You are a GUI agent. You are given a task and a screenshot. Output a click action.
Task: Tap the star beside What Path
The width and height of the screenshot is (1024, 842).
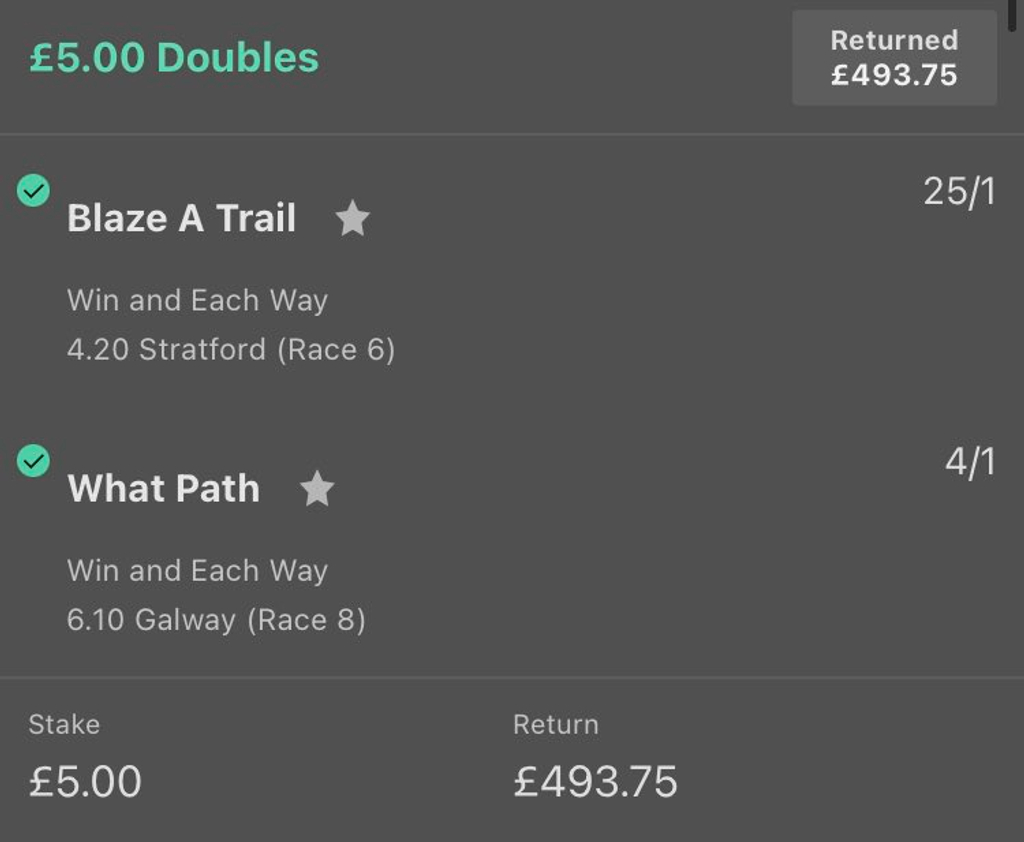coord(317,488)
